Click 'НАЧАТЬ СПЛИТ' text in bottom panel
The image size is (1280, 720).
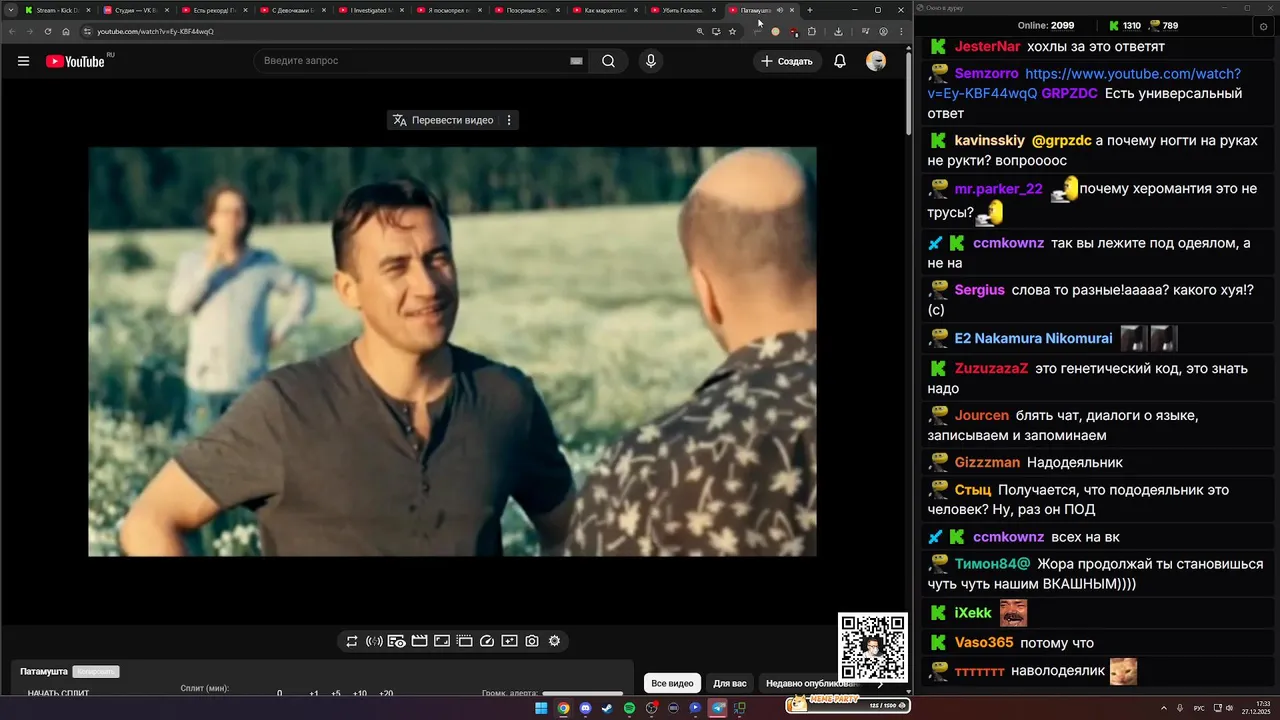click(x=58, y=694)
